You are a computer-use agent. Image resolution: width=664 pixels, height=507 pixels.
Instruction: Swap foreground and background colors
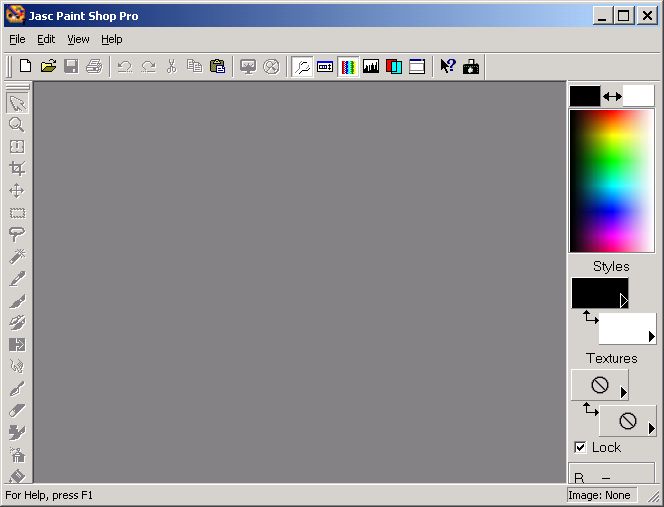click(612, 96)
